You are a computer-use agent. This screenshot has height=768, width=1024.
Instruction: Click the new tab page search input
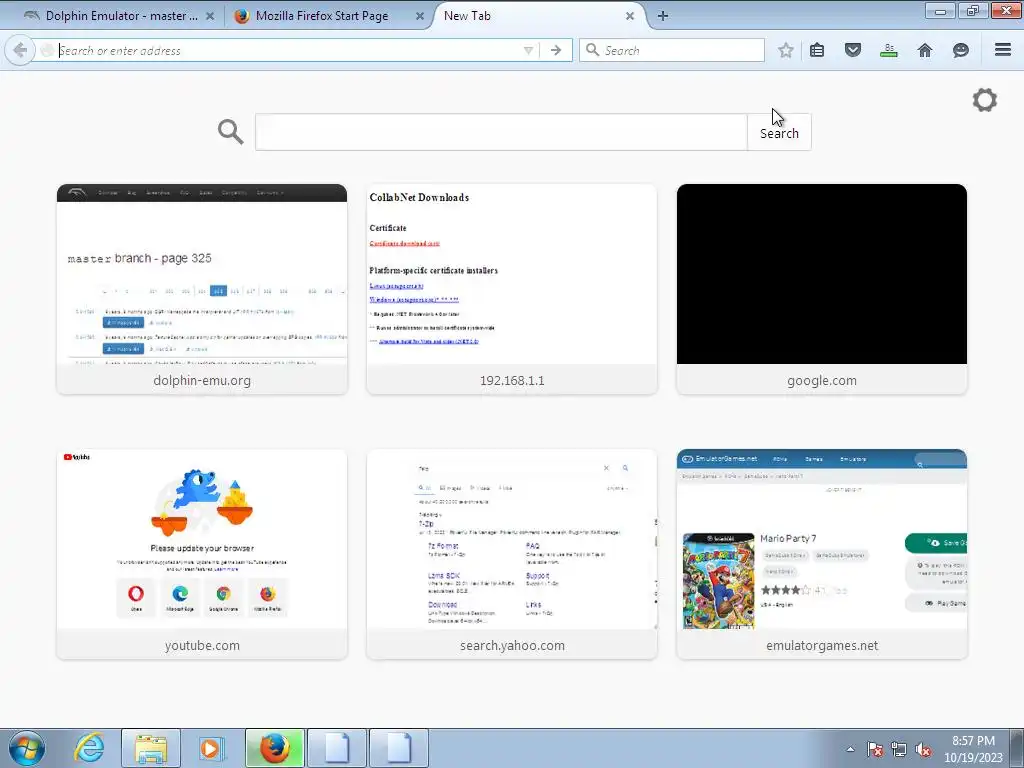click(501, 132)
